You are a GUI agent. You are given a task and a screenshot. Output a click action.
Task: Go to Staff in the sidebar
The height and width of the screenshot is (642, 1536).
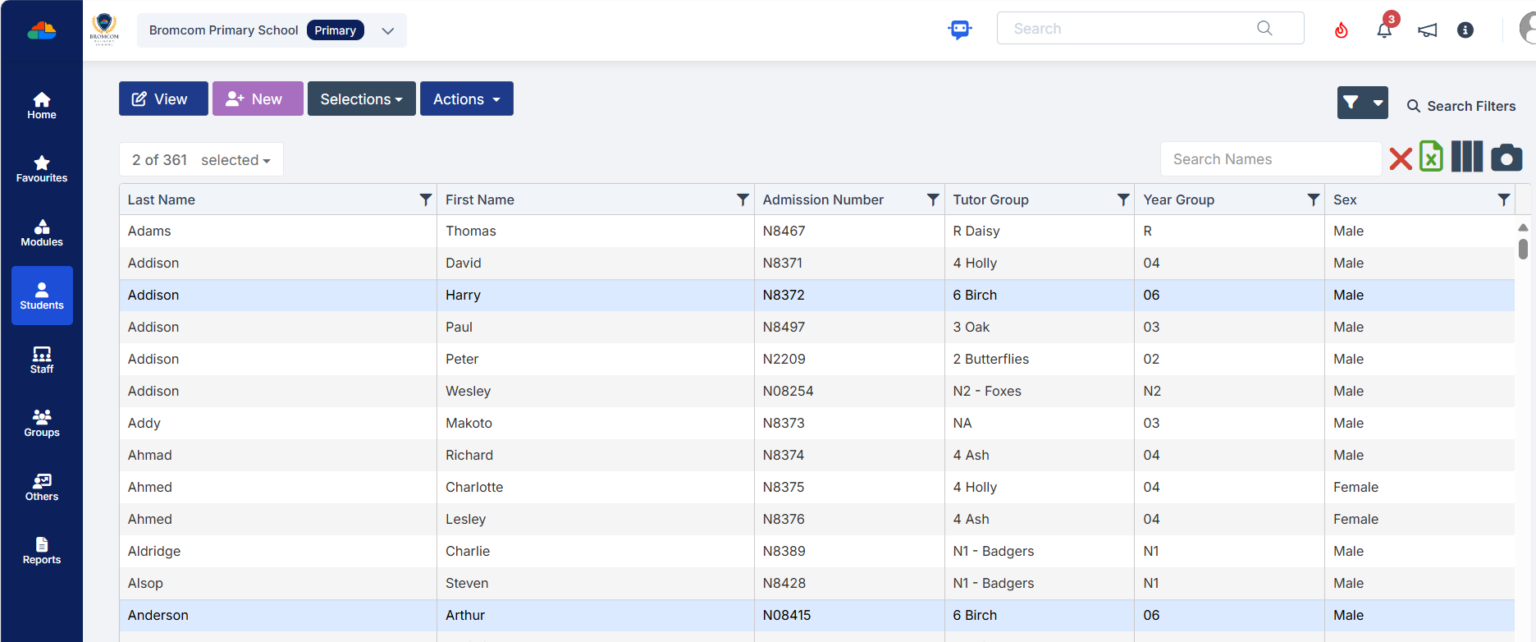click(42, 360)
